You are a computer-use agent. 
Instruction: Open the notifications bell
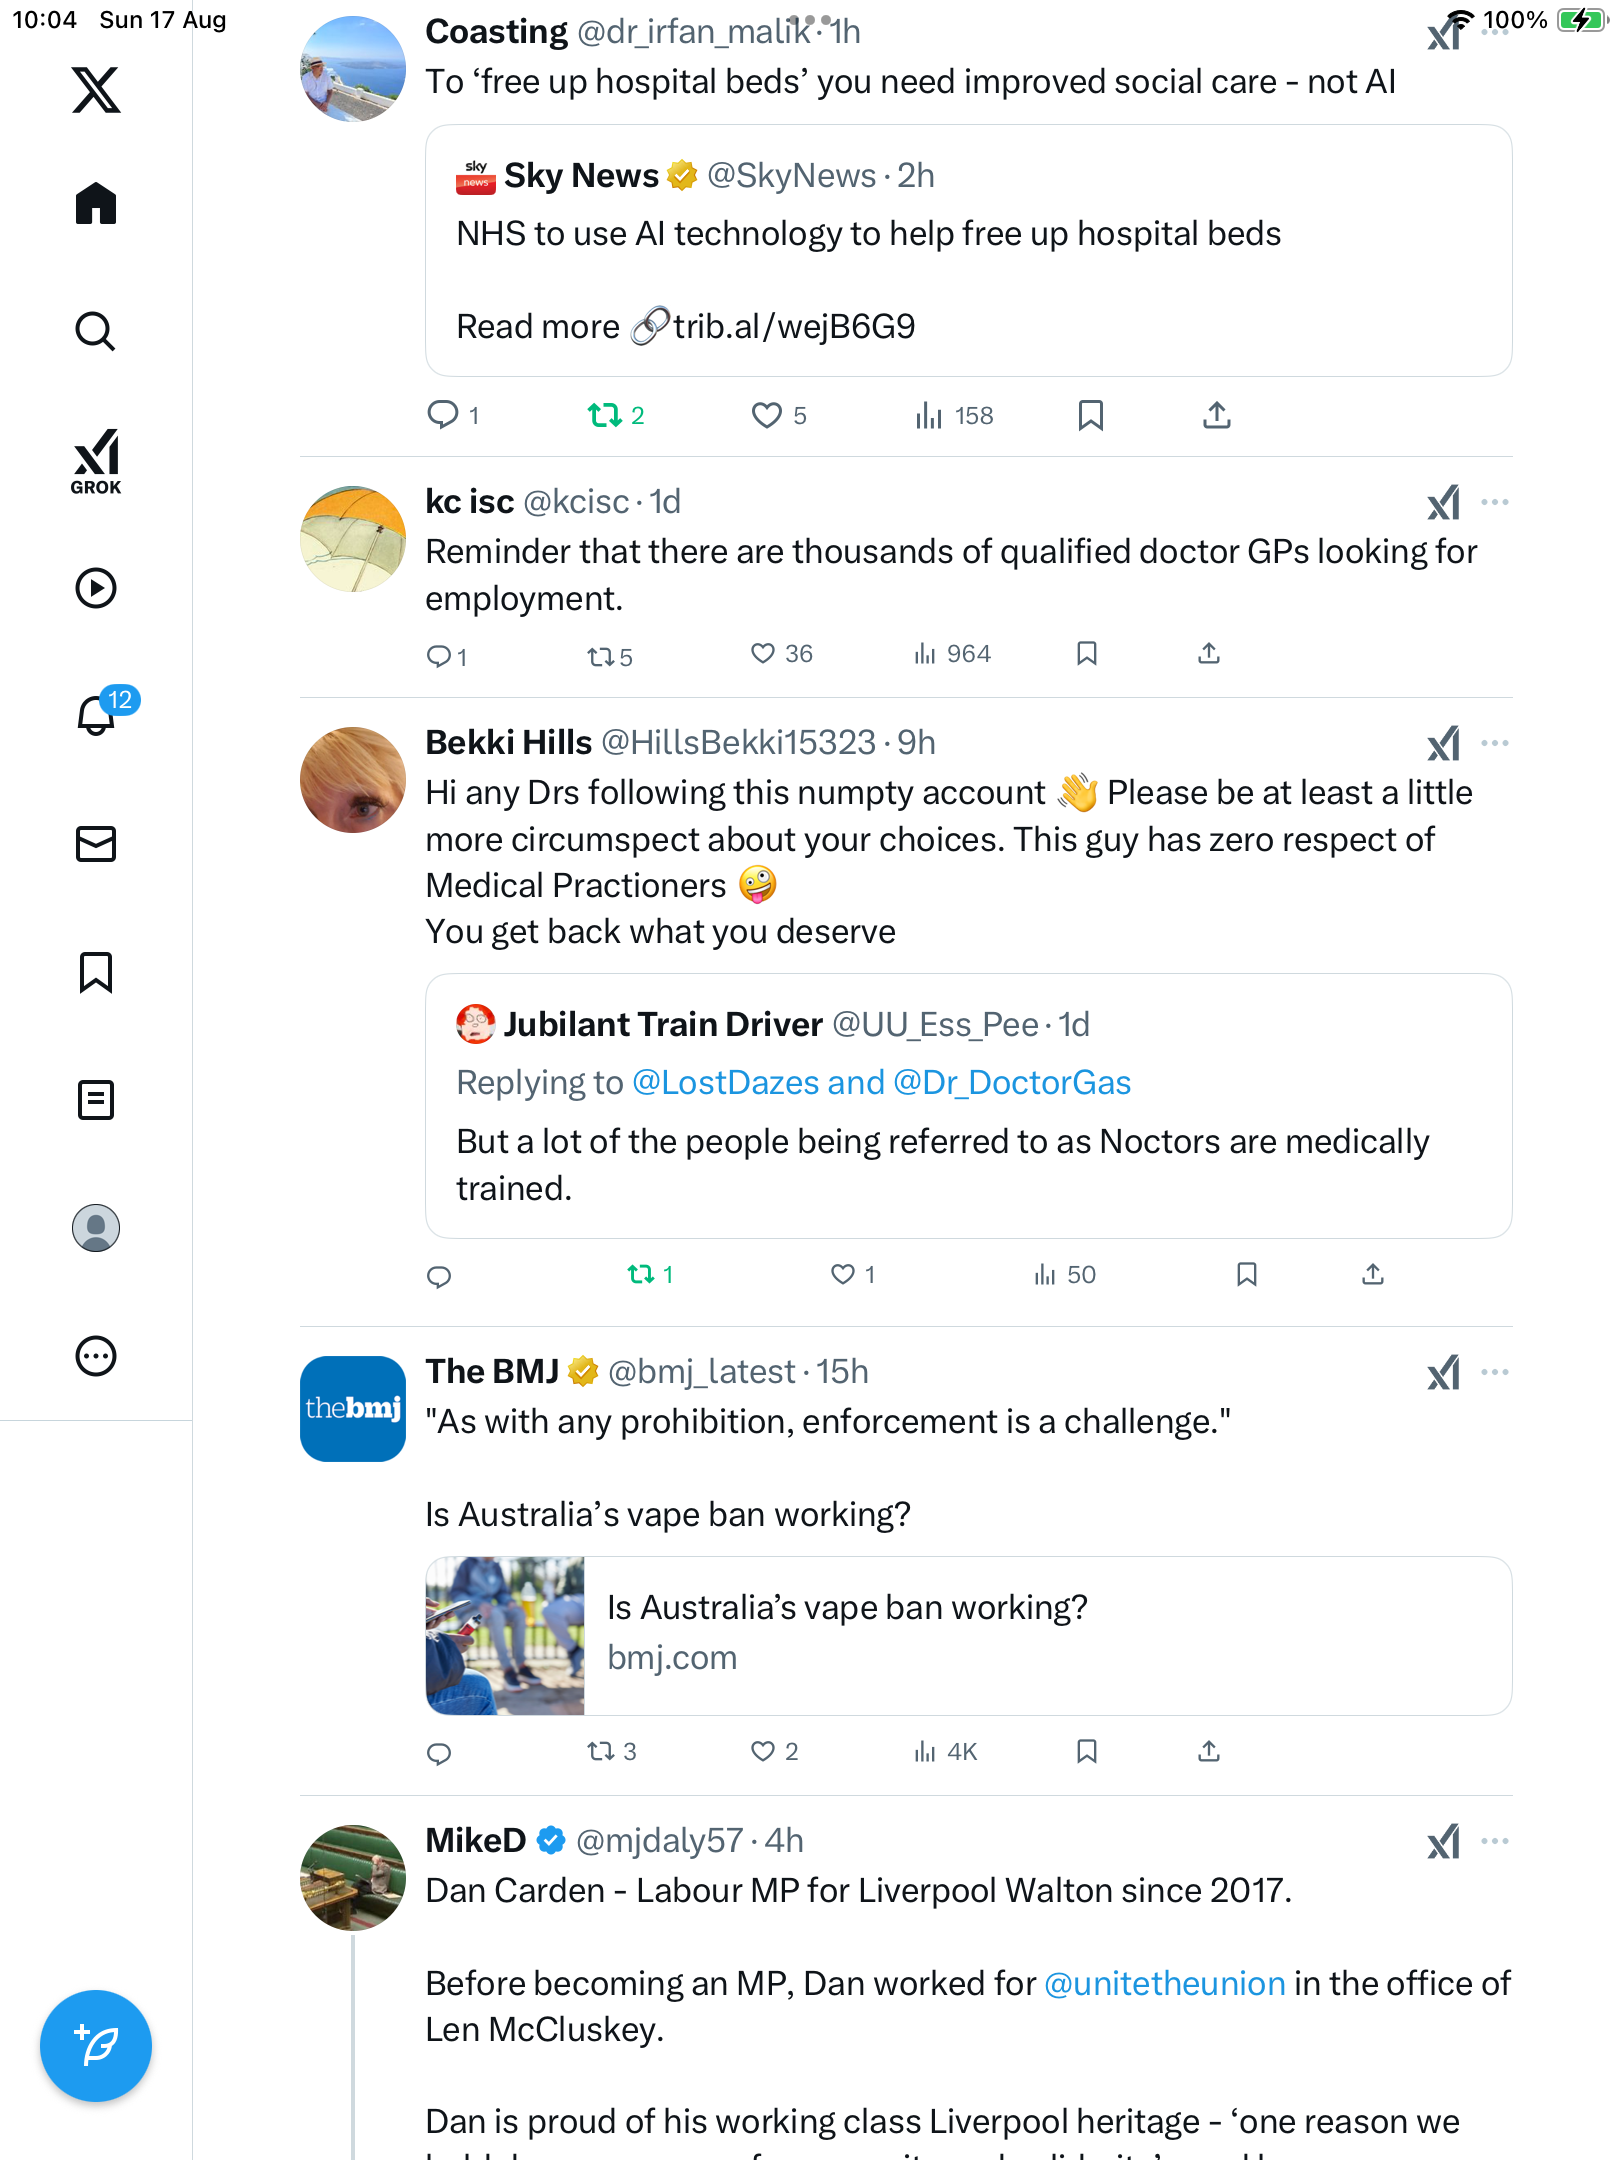click(x=97, y=715)
